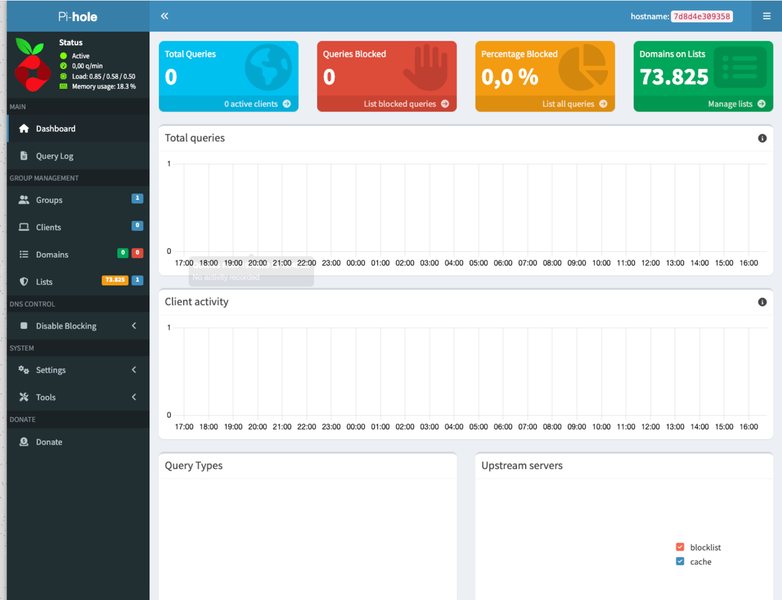Click the list icon in Domains on Lists card
Screen dimensions: 782x600
coord(741,68)
